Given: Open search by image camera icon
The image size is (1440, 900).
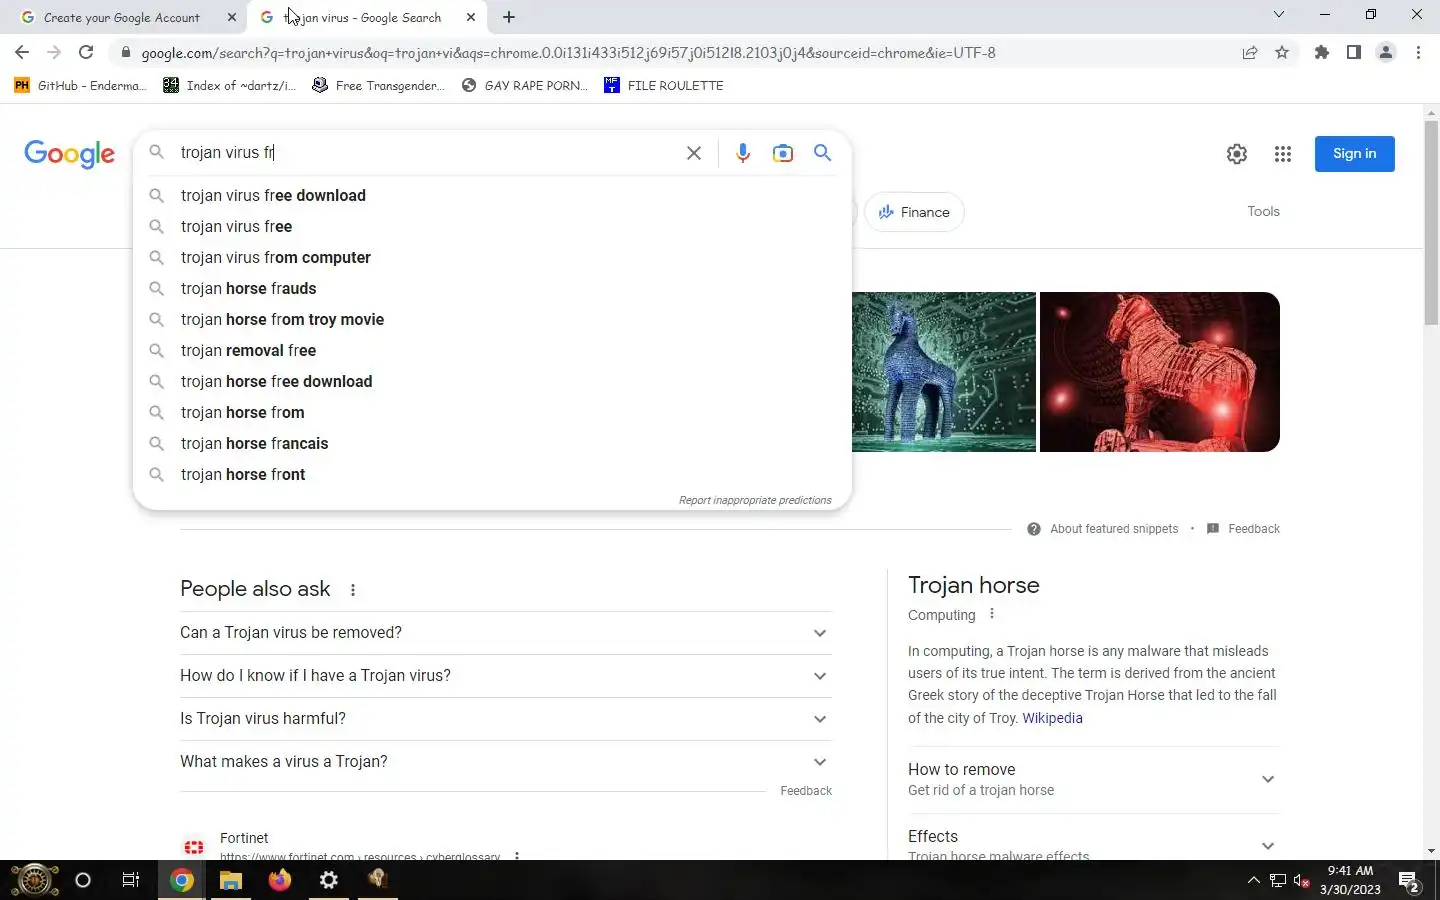Looking at the screenshot, I should tap(782, 153).
